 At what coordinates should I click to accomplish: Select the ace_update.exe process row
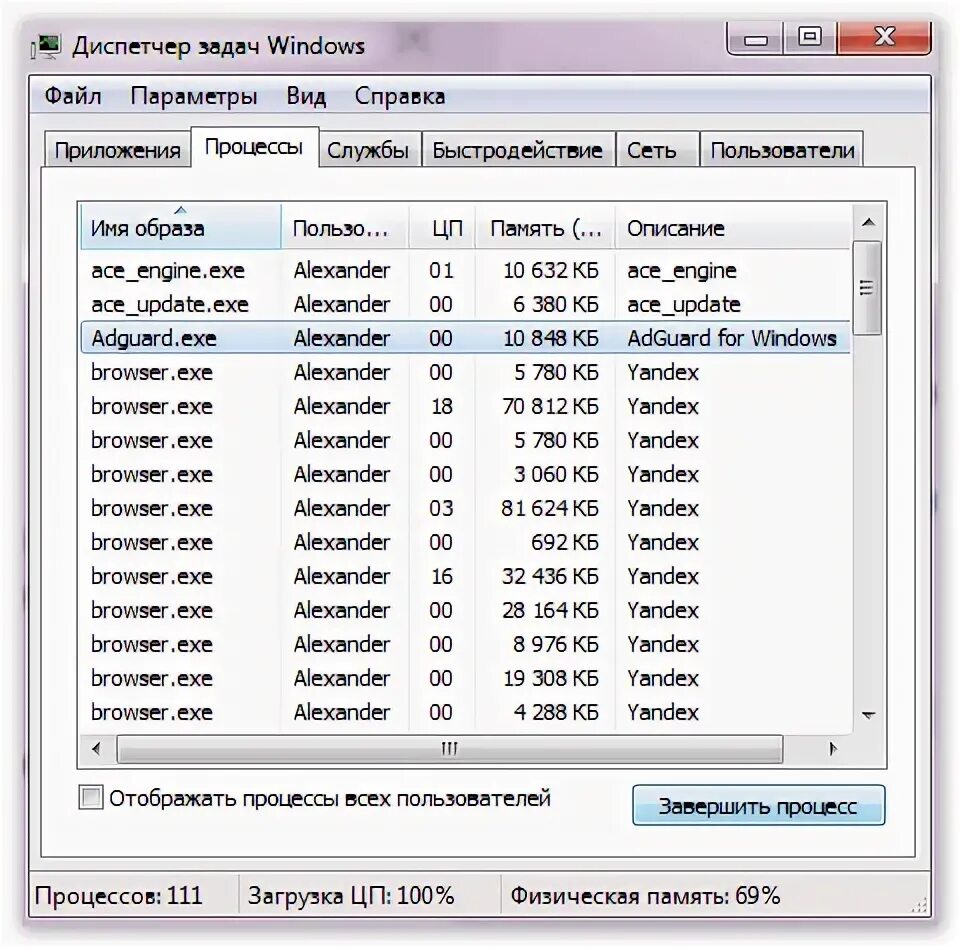point(465,304)
